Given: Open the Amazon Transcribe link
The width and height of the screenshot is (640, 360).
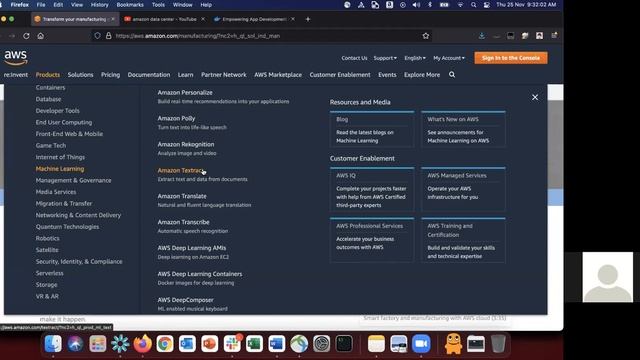Looking at the screenshot, I should point(183,222).
